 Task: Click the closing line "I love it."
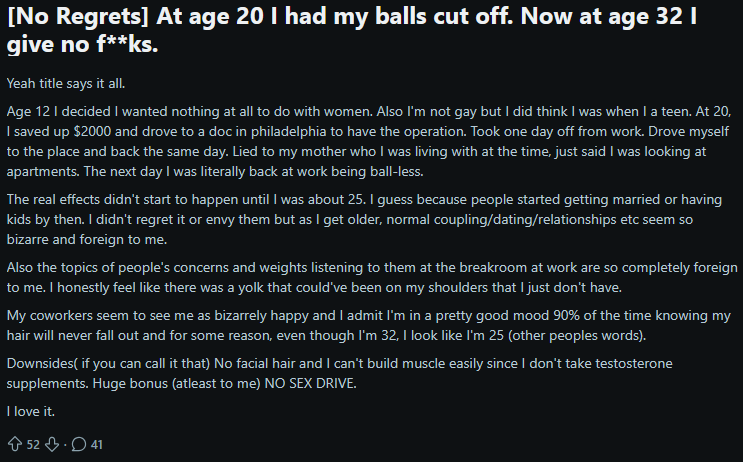click(x=31, y=411)
